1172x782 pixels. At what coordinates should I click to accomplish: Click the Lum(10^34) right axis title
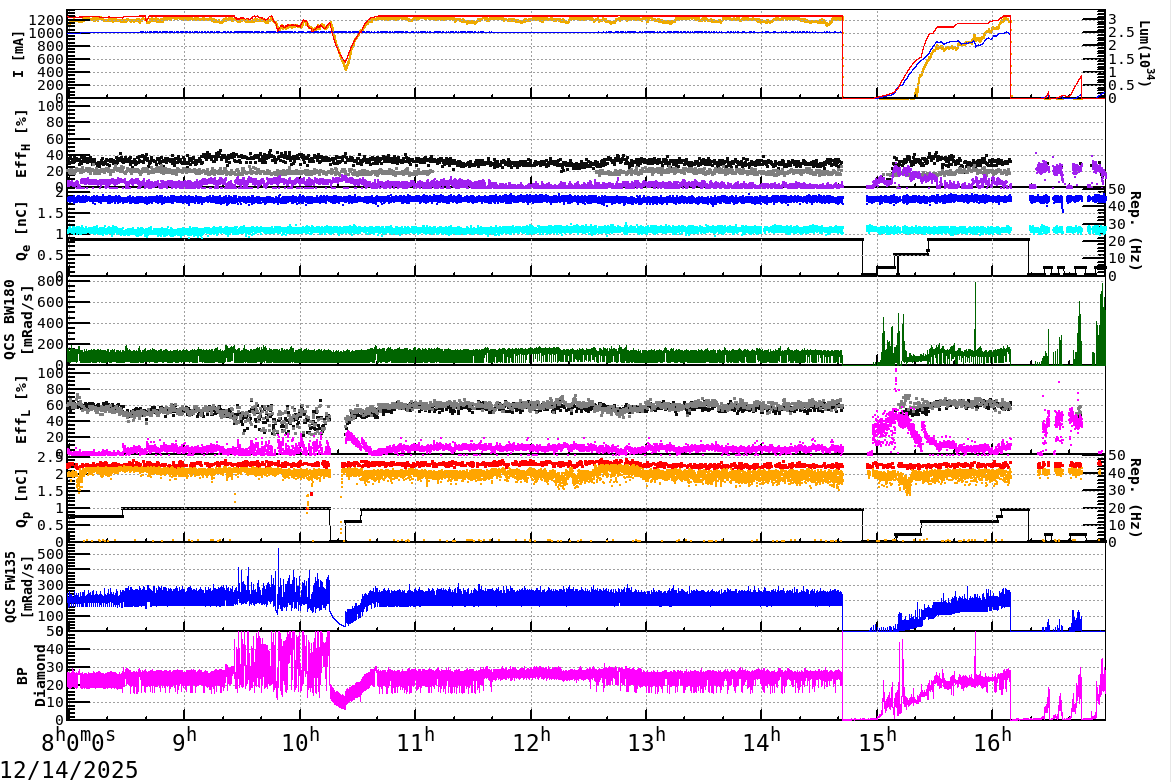[x=1148, y=56]
